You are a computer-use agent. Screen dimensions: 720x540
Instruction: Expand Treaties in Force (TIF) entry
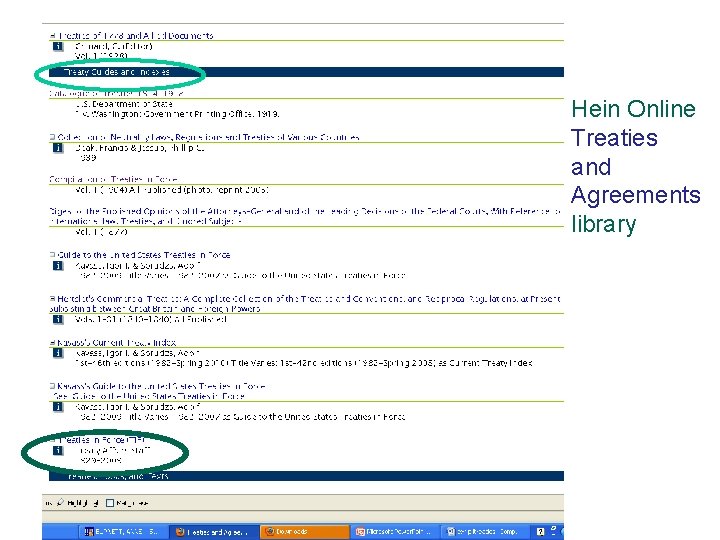(53, 440)
